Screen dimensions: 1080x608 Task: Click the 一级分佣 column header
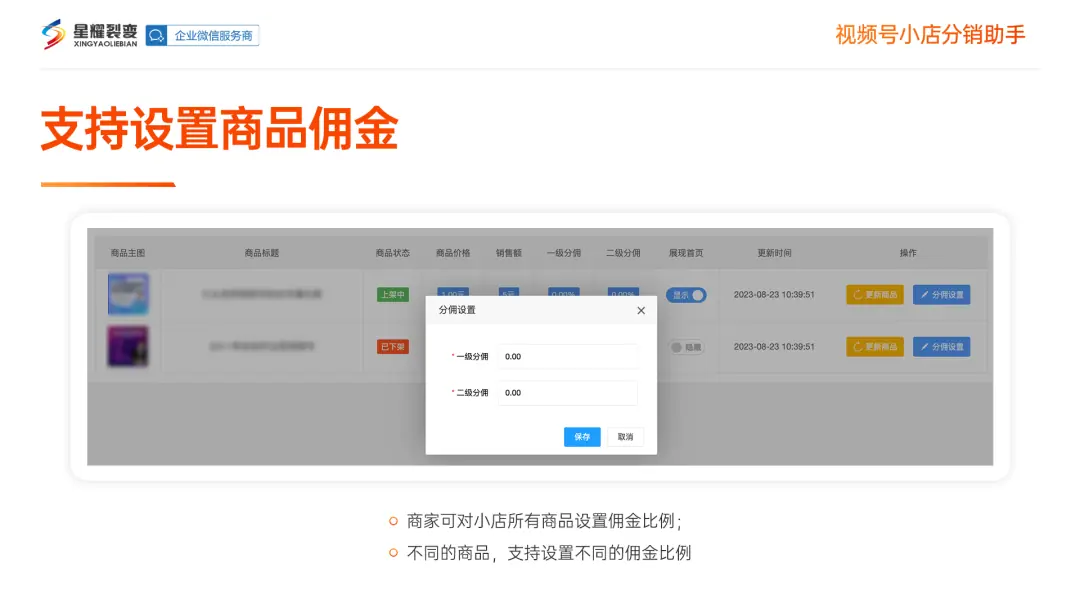click(564, 253)
